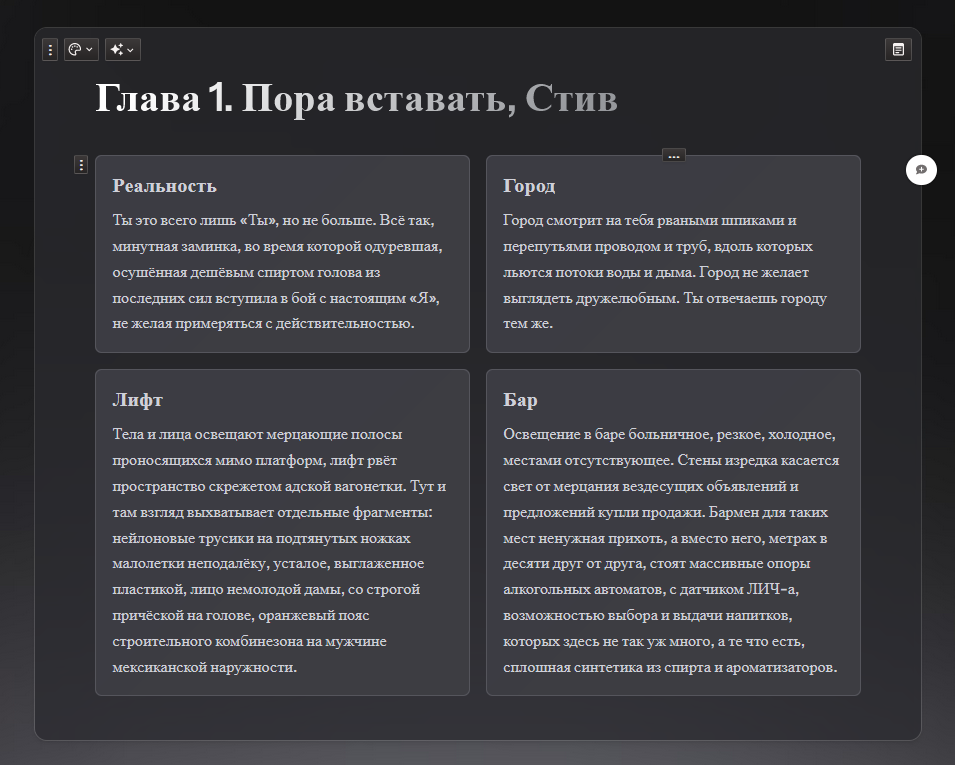Click the grid block handle beside Реальность
This screenshot has width=955, height=765.
[81, 165]
